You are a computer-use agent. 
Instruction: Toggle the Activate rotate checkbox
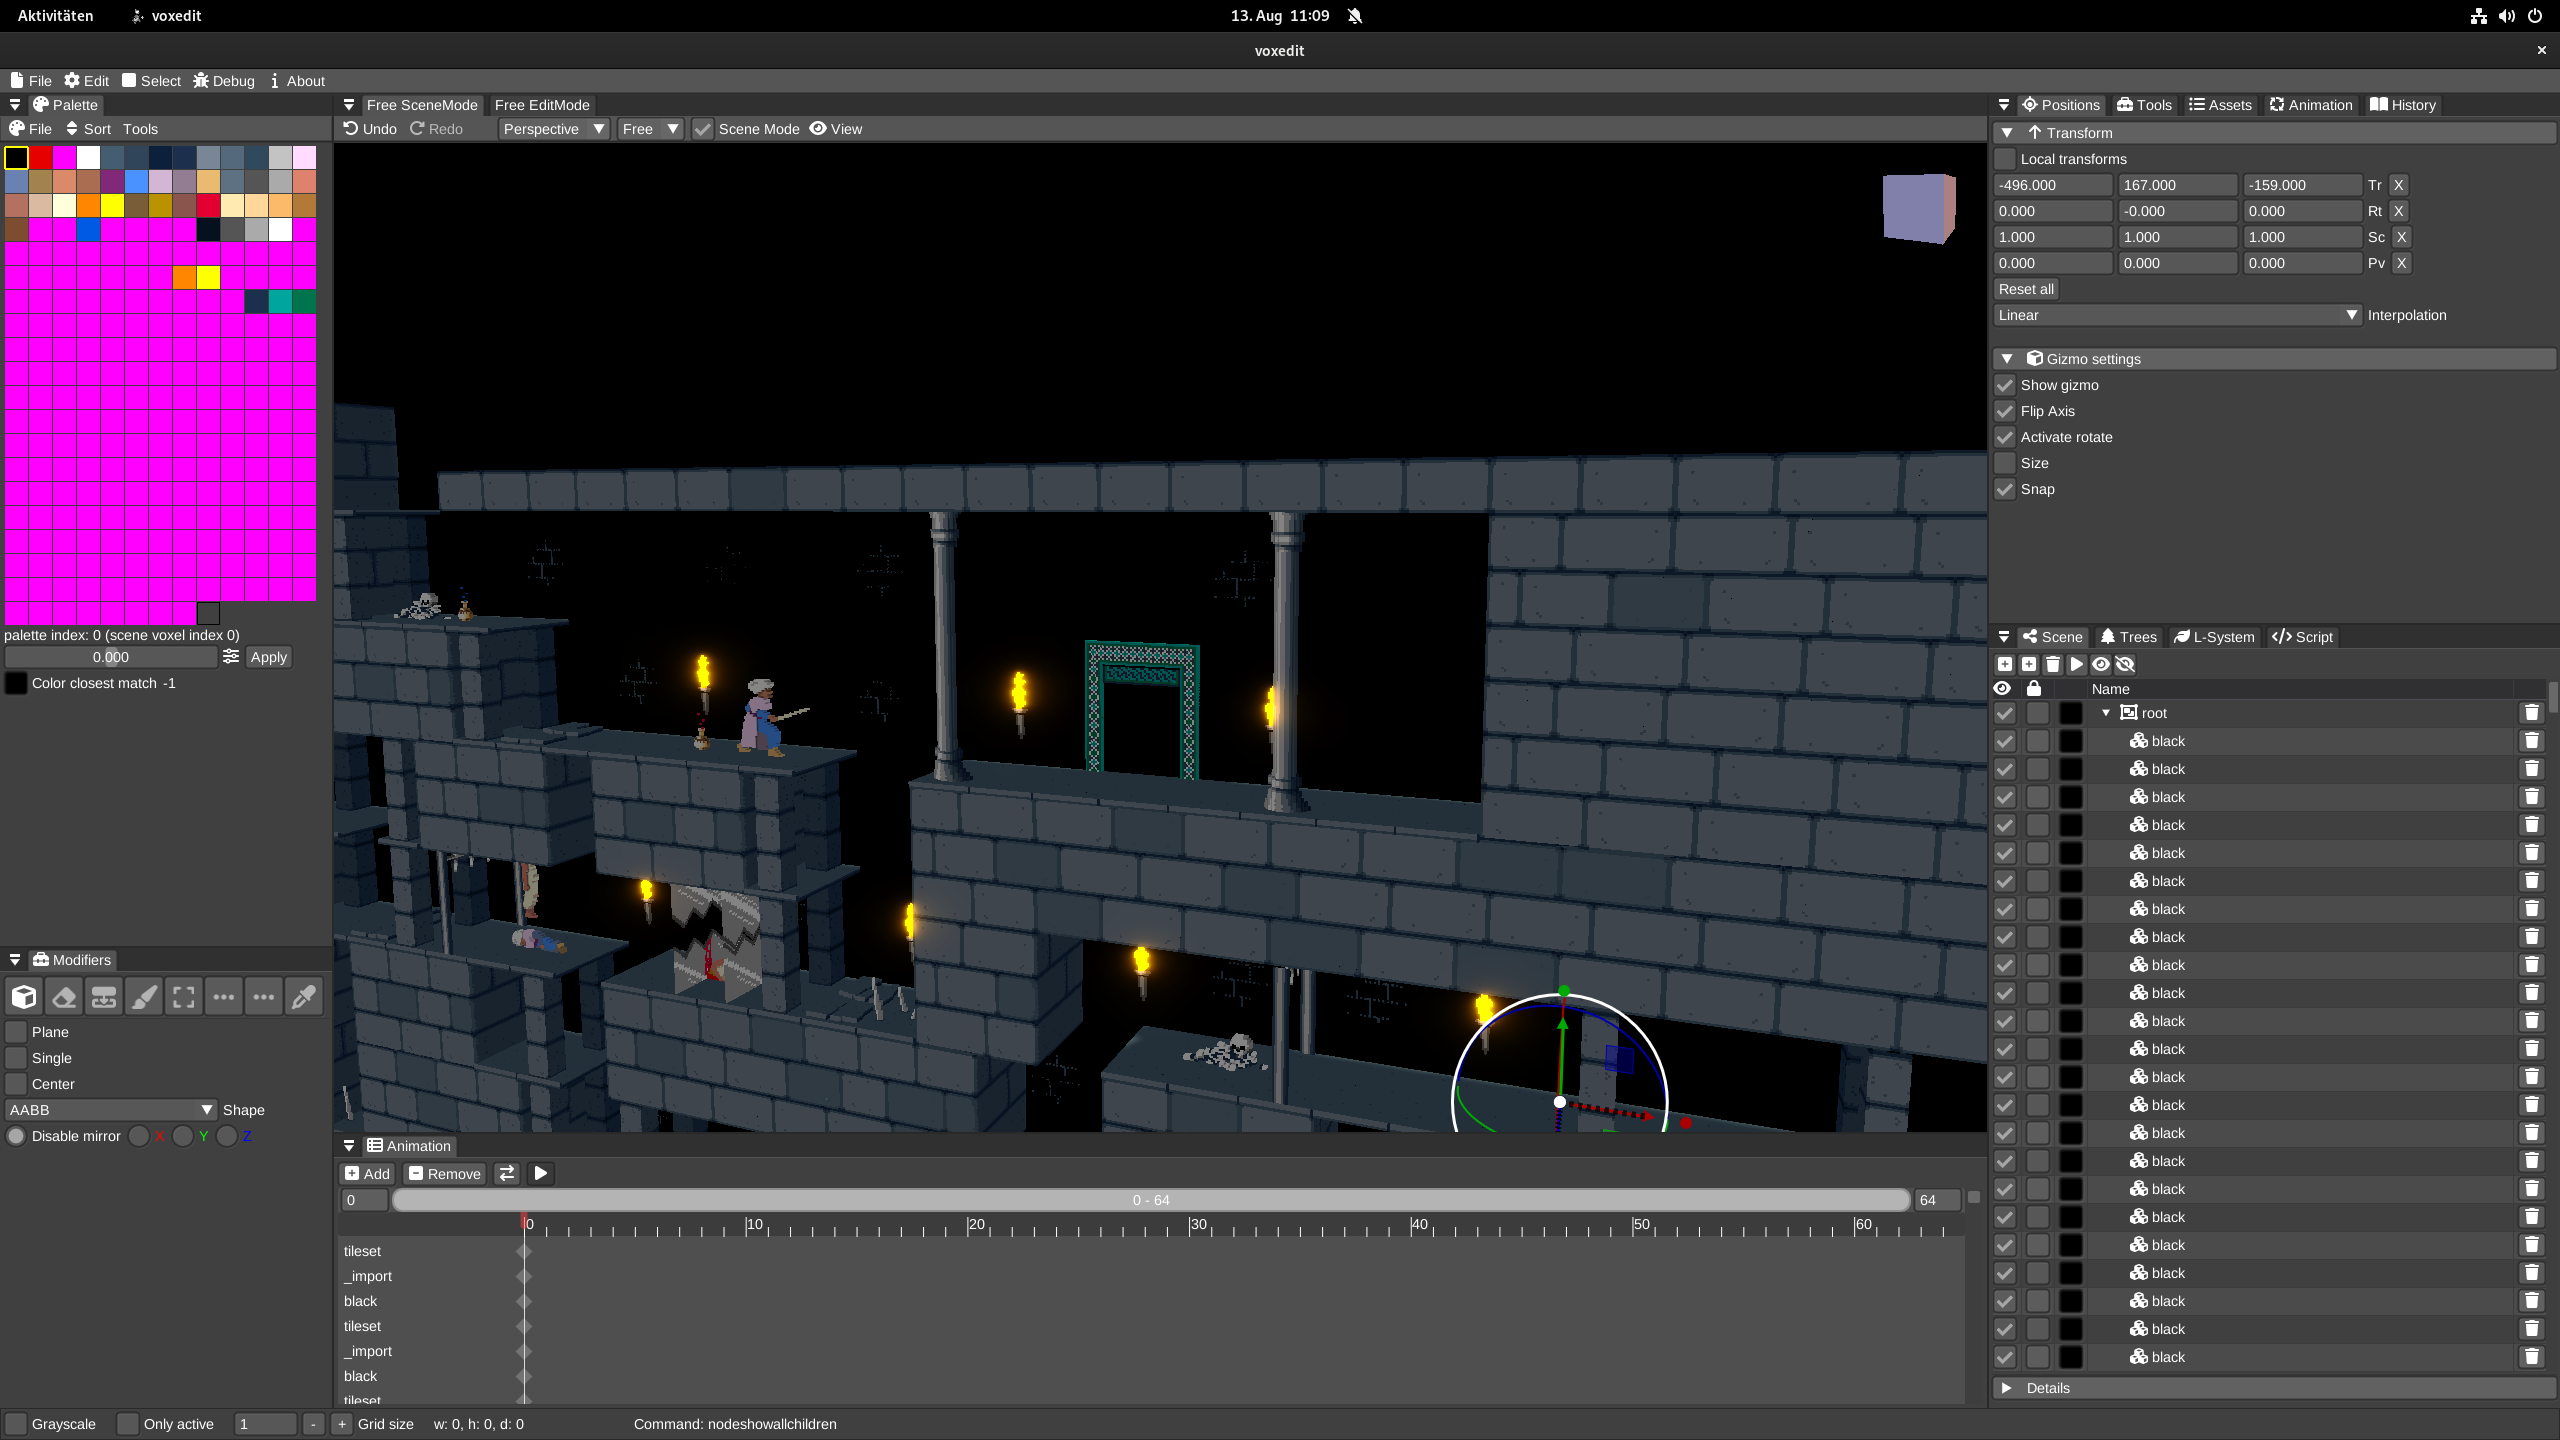2005,437
